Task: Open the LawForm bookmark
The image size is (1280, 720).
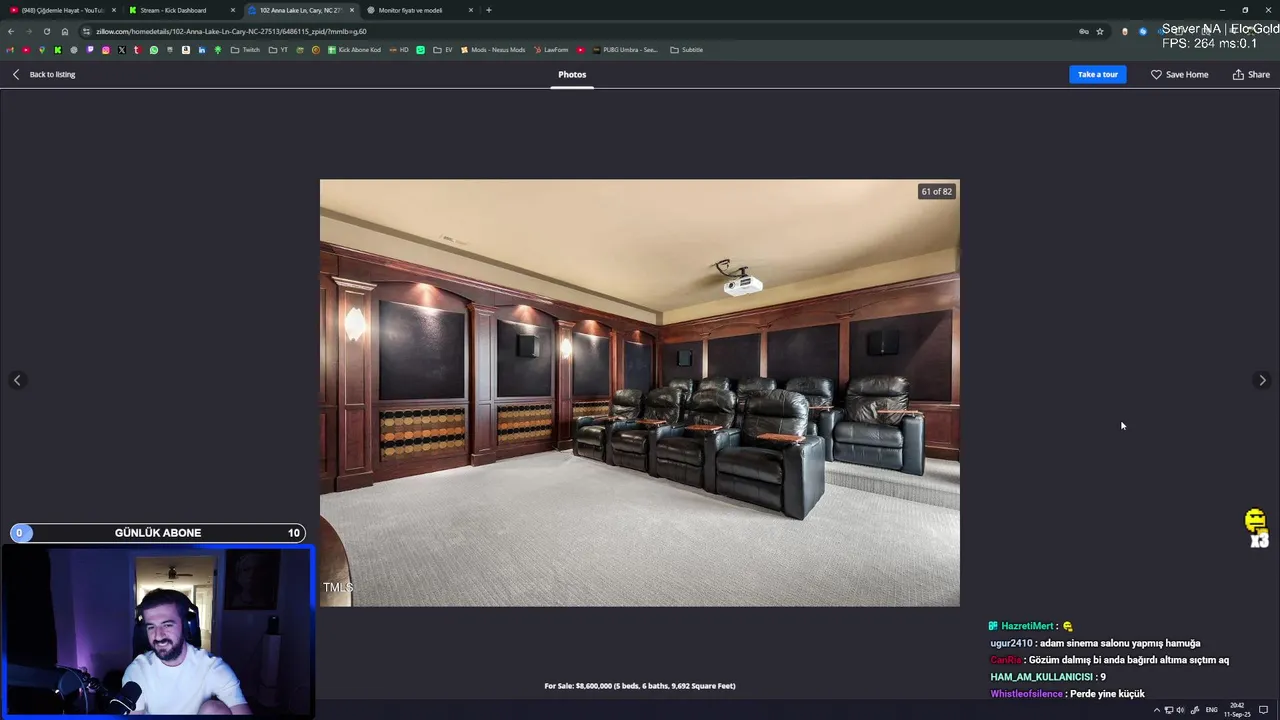Action: [x=551, y=50]
